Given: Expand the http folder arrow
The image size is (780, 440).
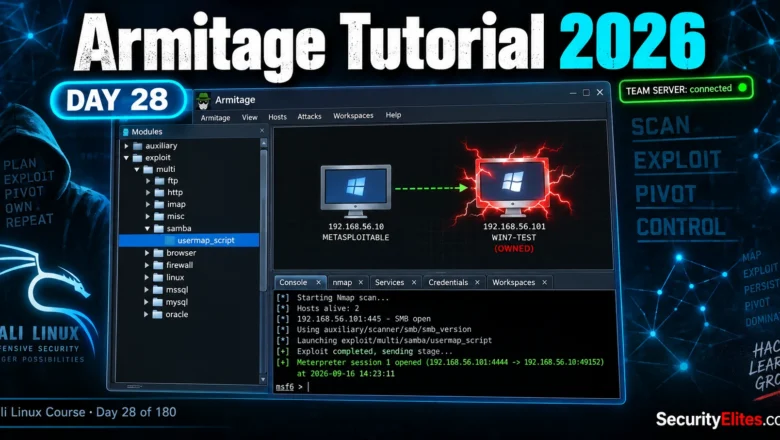Looking at the screenshot, I should pyautogui.click(x=148, y=192).
